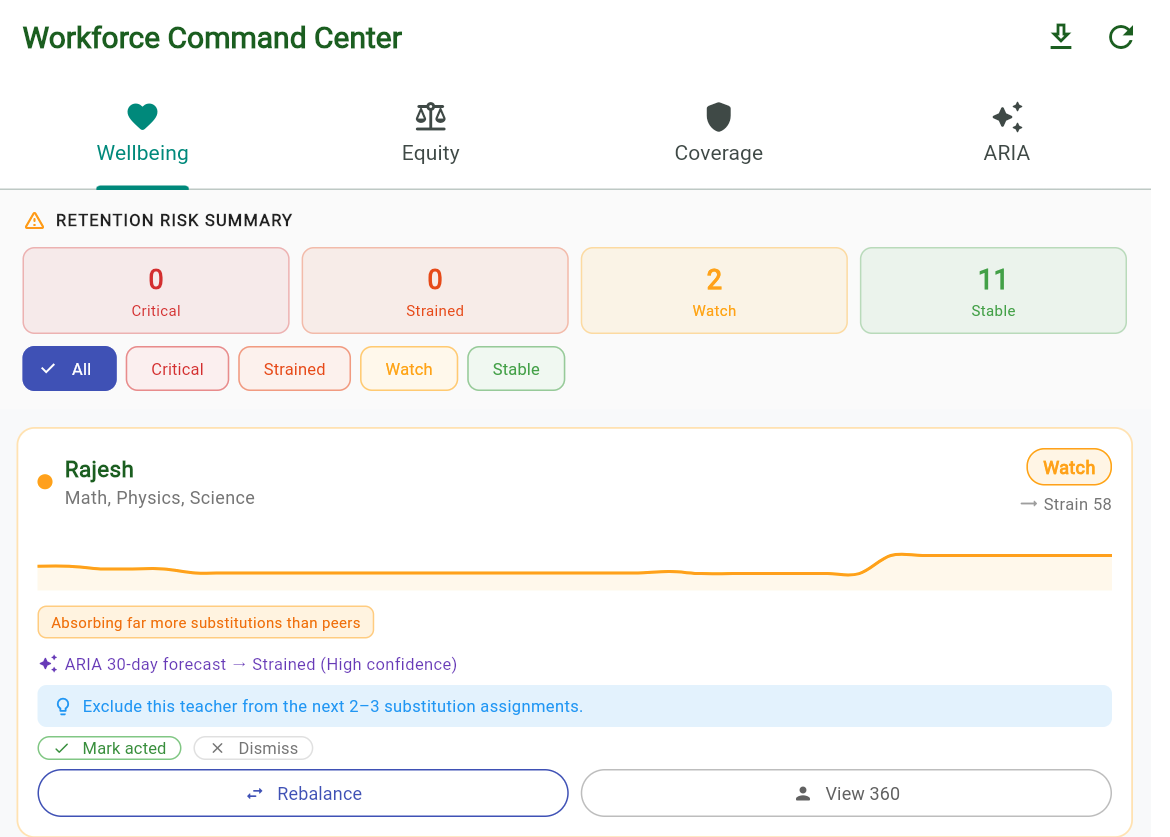Viewport: 1170px width, 837px height.
Task: Click the Equity scales icon
Action: (431, 116)
